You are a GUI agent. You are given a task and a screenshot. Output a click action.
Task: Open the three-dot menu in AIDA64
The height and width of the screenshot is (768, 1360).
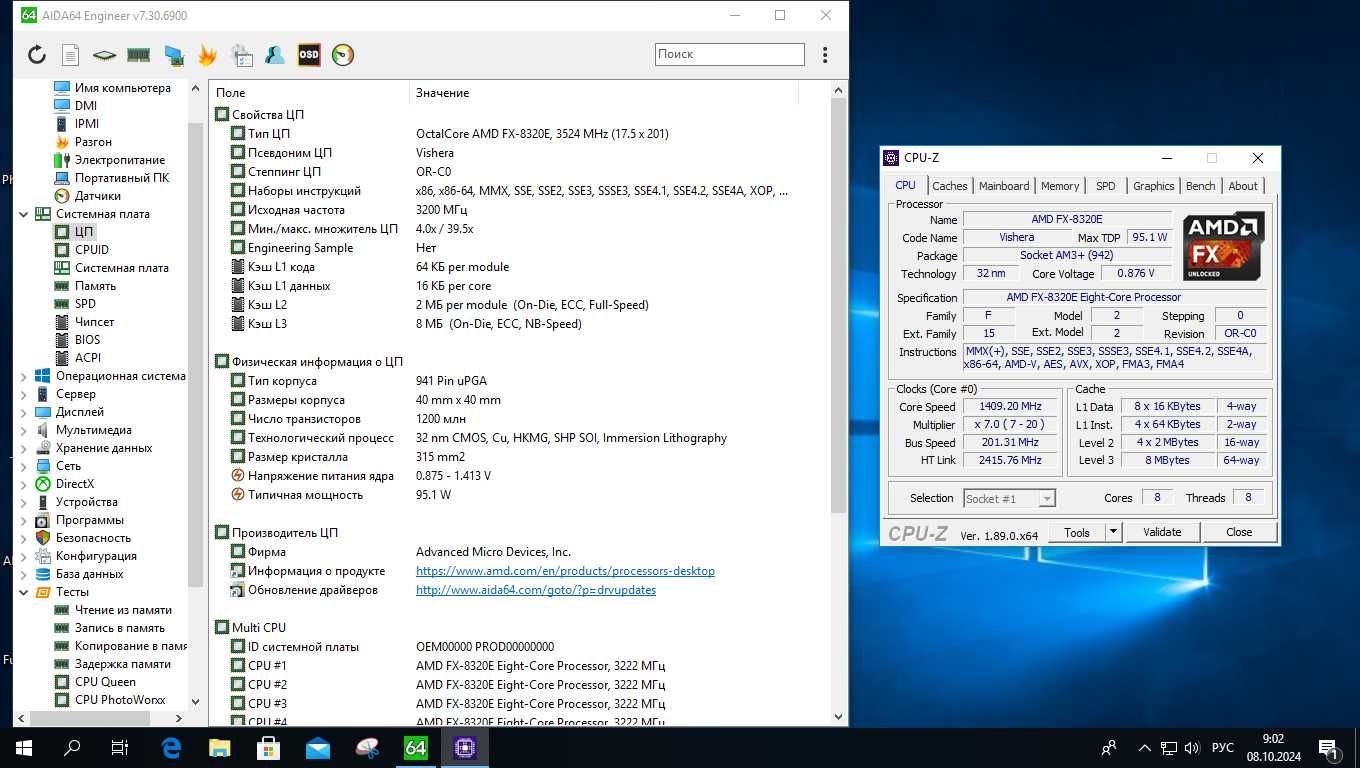point(825,55)
